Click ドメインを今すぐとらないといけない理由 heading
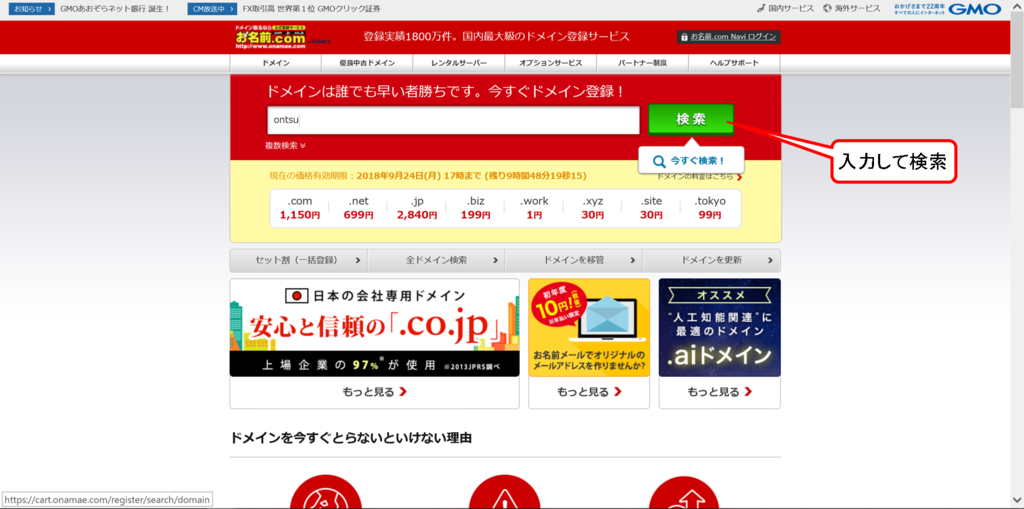Viewport: 1024px width, 509px height. click(351, 438)
